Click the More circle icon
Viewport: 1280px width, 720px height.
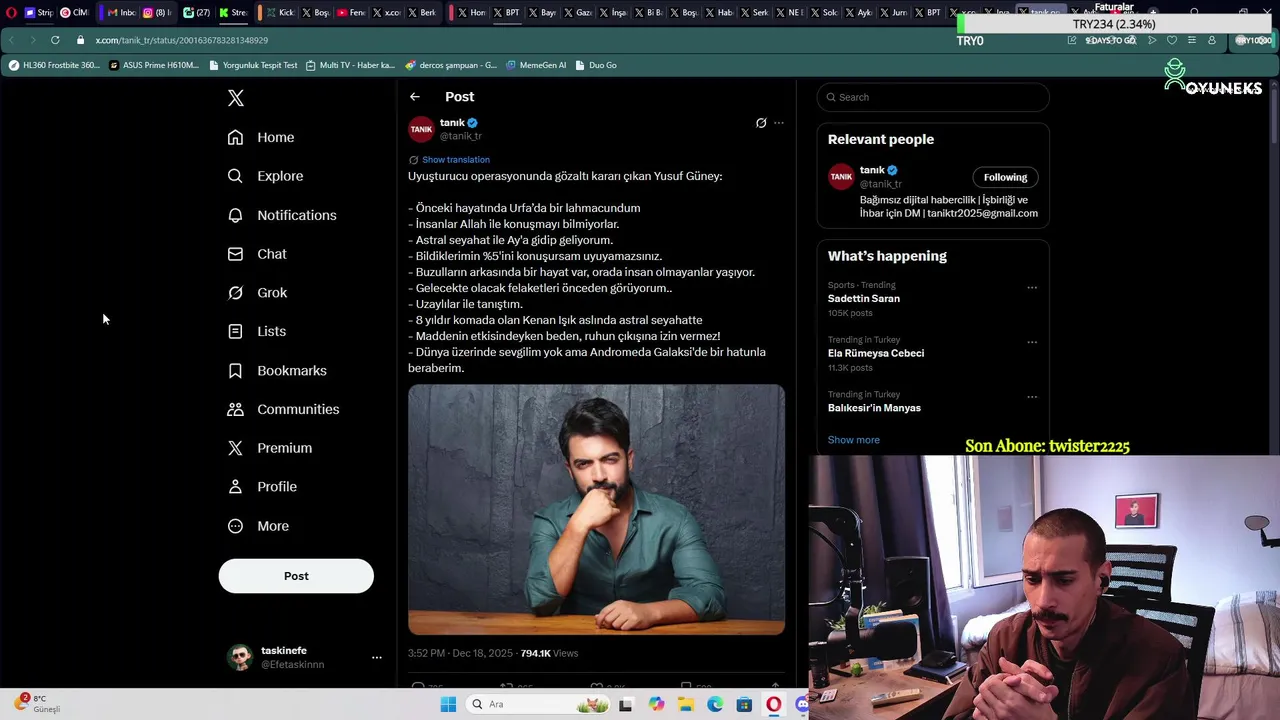[235, 526]
